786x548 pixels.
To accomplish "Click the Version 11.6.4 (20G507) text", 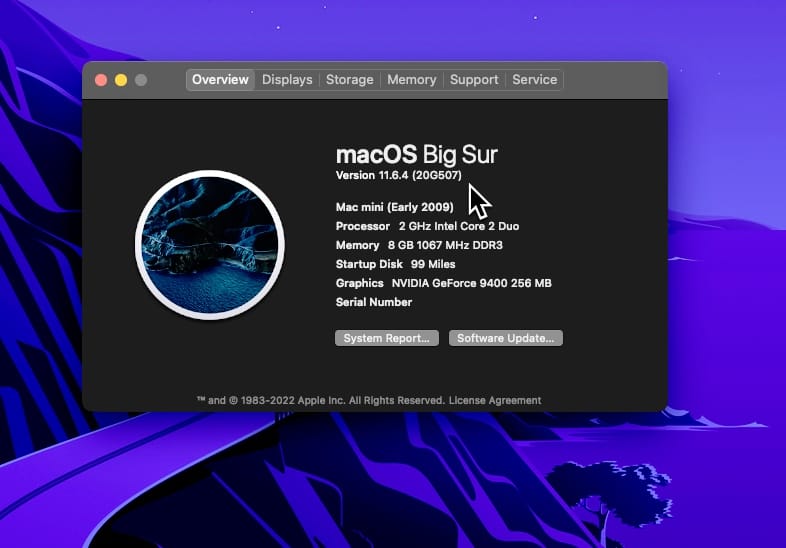I will (399, 175).
